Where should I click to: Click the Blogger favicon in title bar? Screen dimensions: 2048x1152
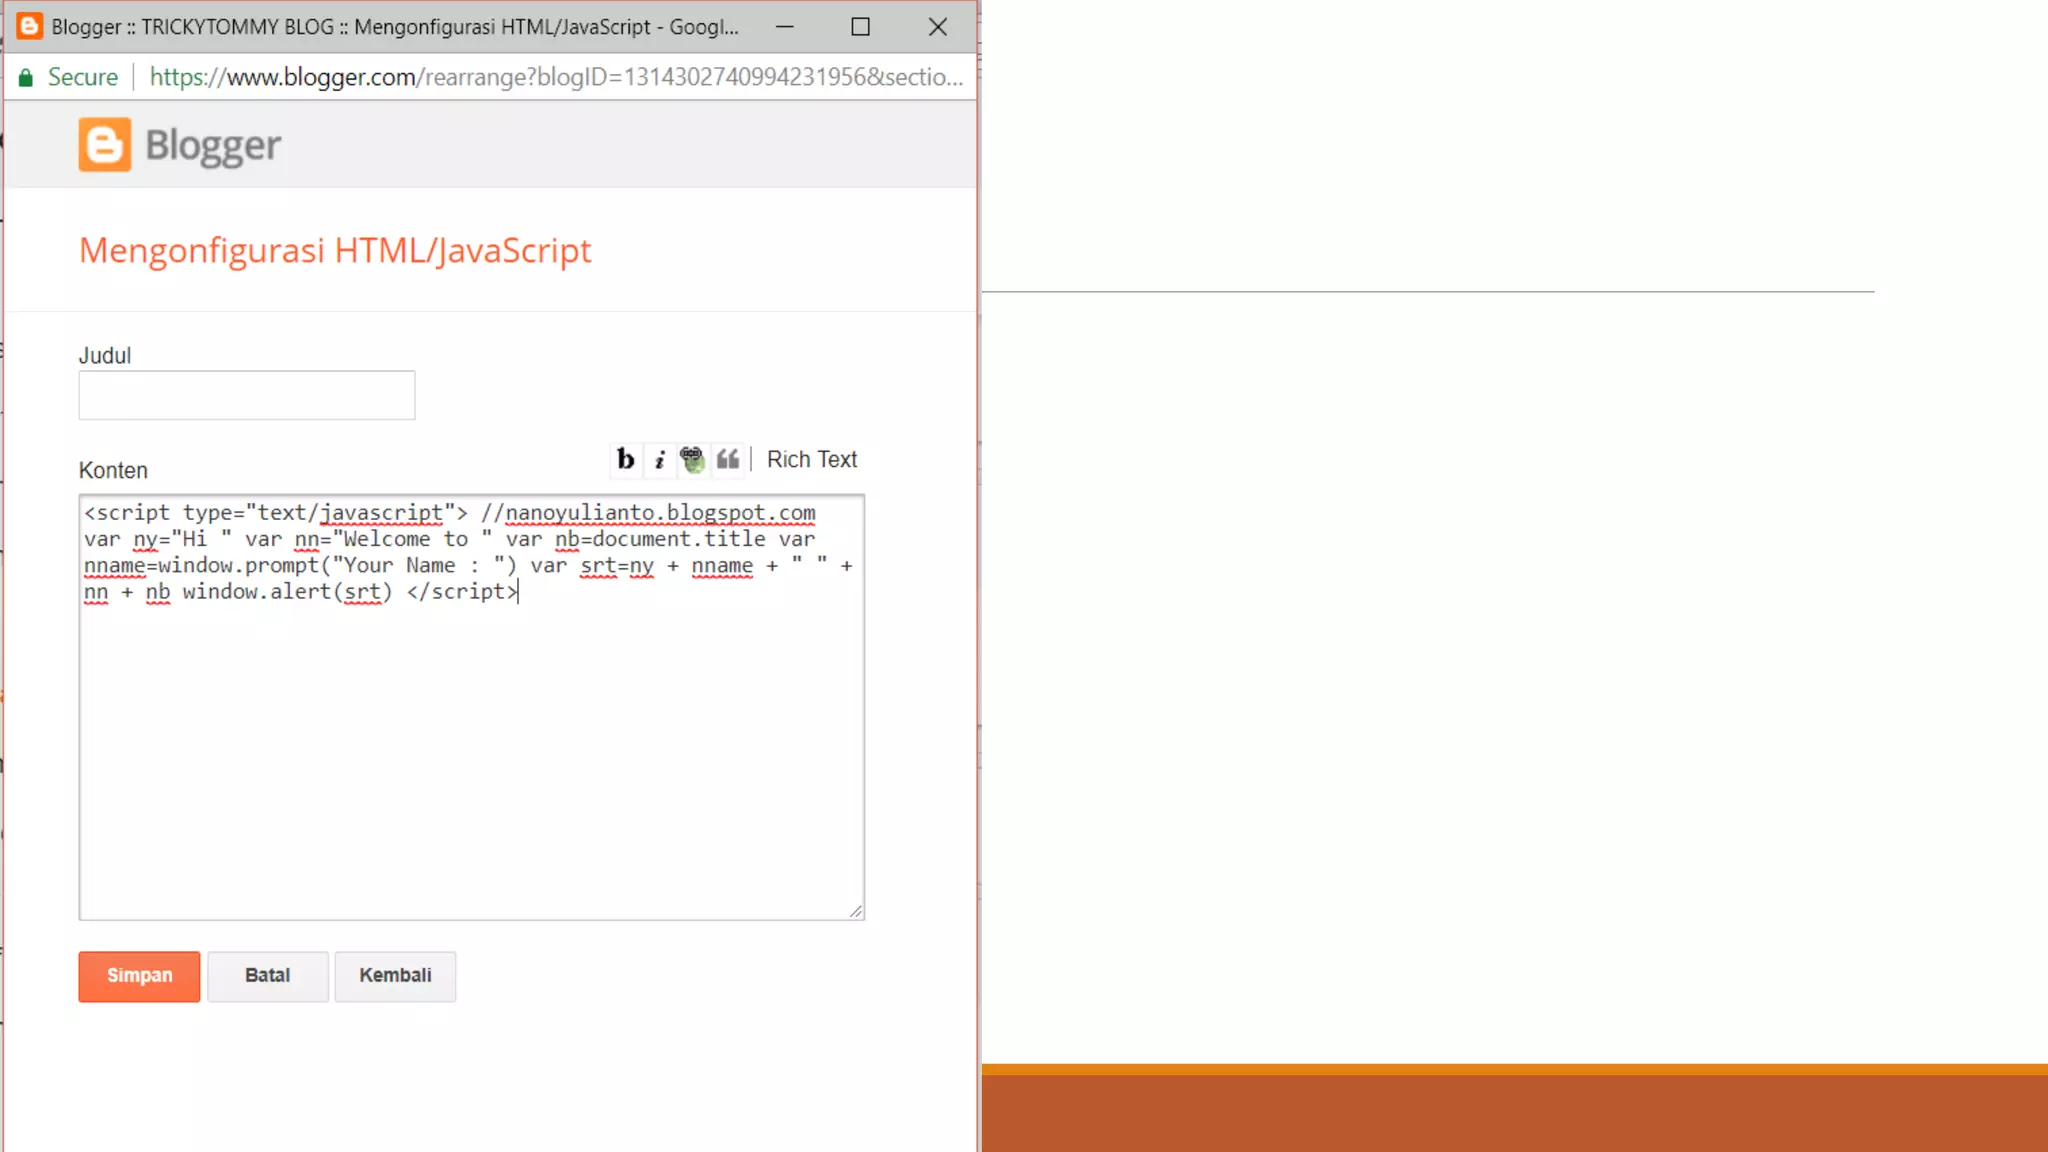pyautogui.click(x=29, y=27)
